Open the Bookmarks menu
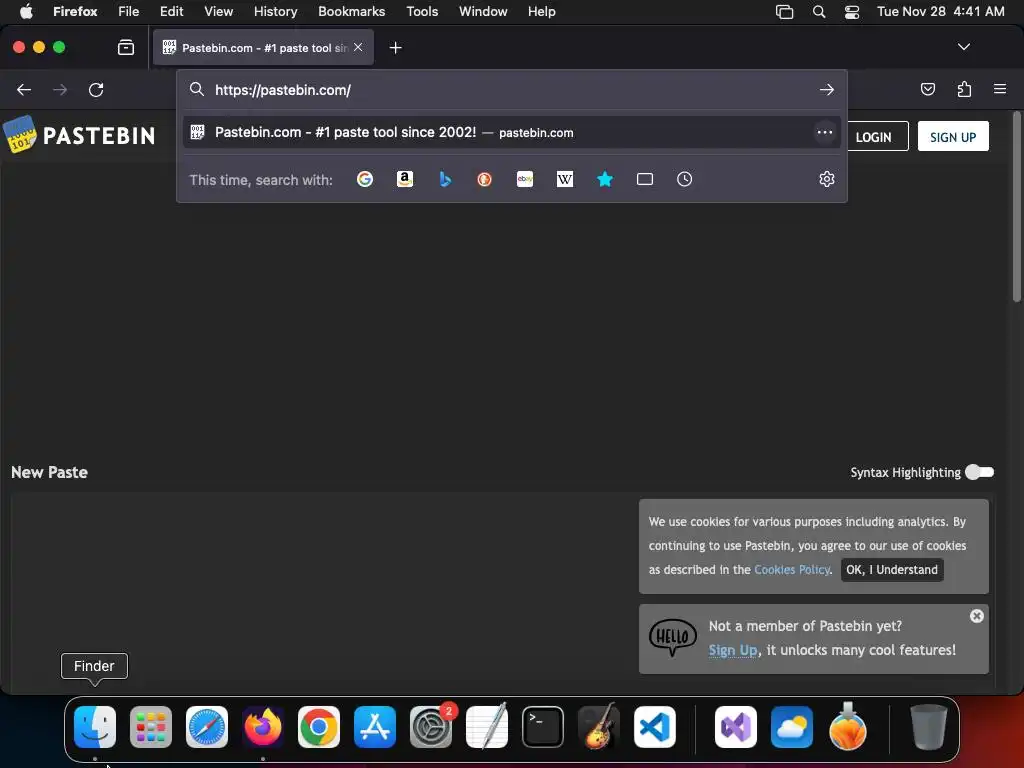1024x768 pixels. tap(351, 11)
